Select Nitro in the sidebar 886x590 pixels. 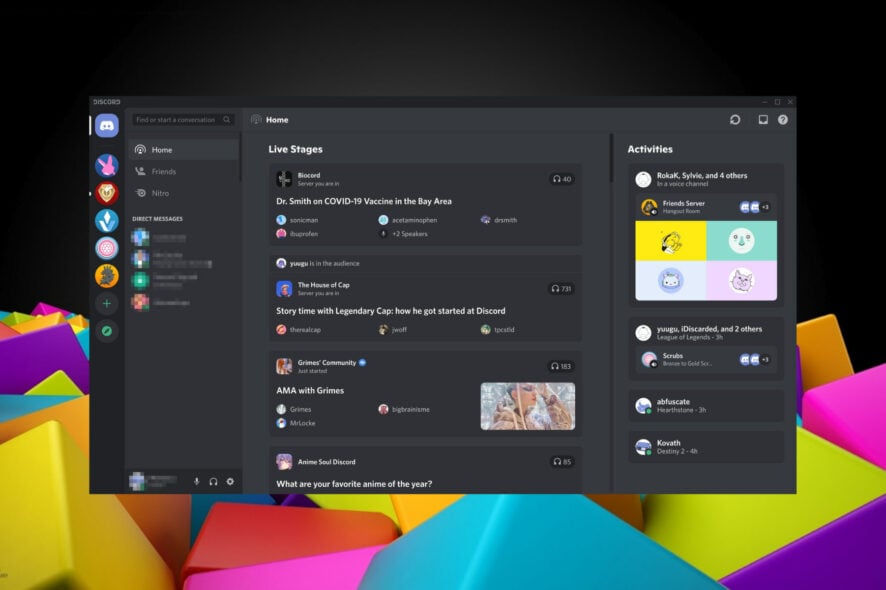click(x=184, y=193)
